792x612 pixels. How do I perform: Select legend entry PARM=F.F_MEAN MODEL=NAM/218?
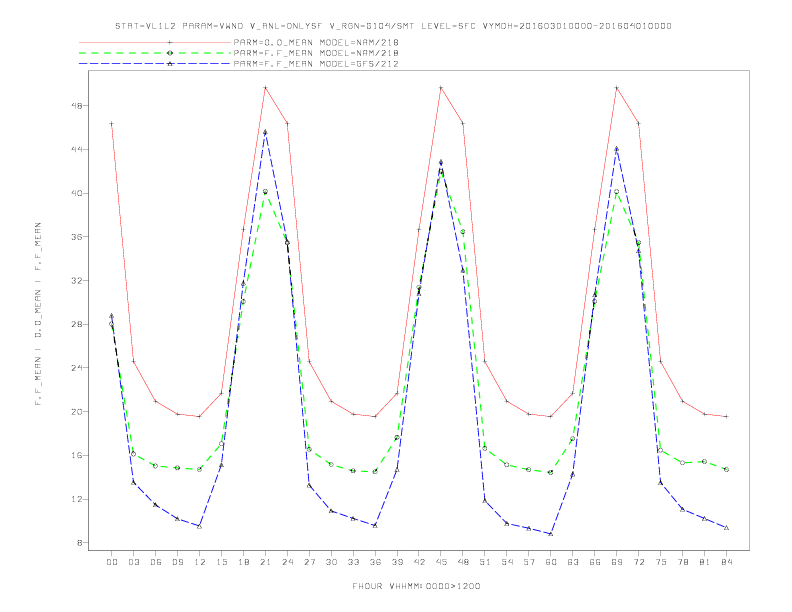click(316, 53)
